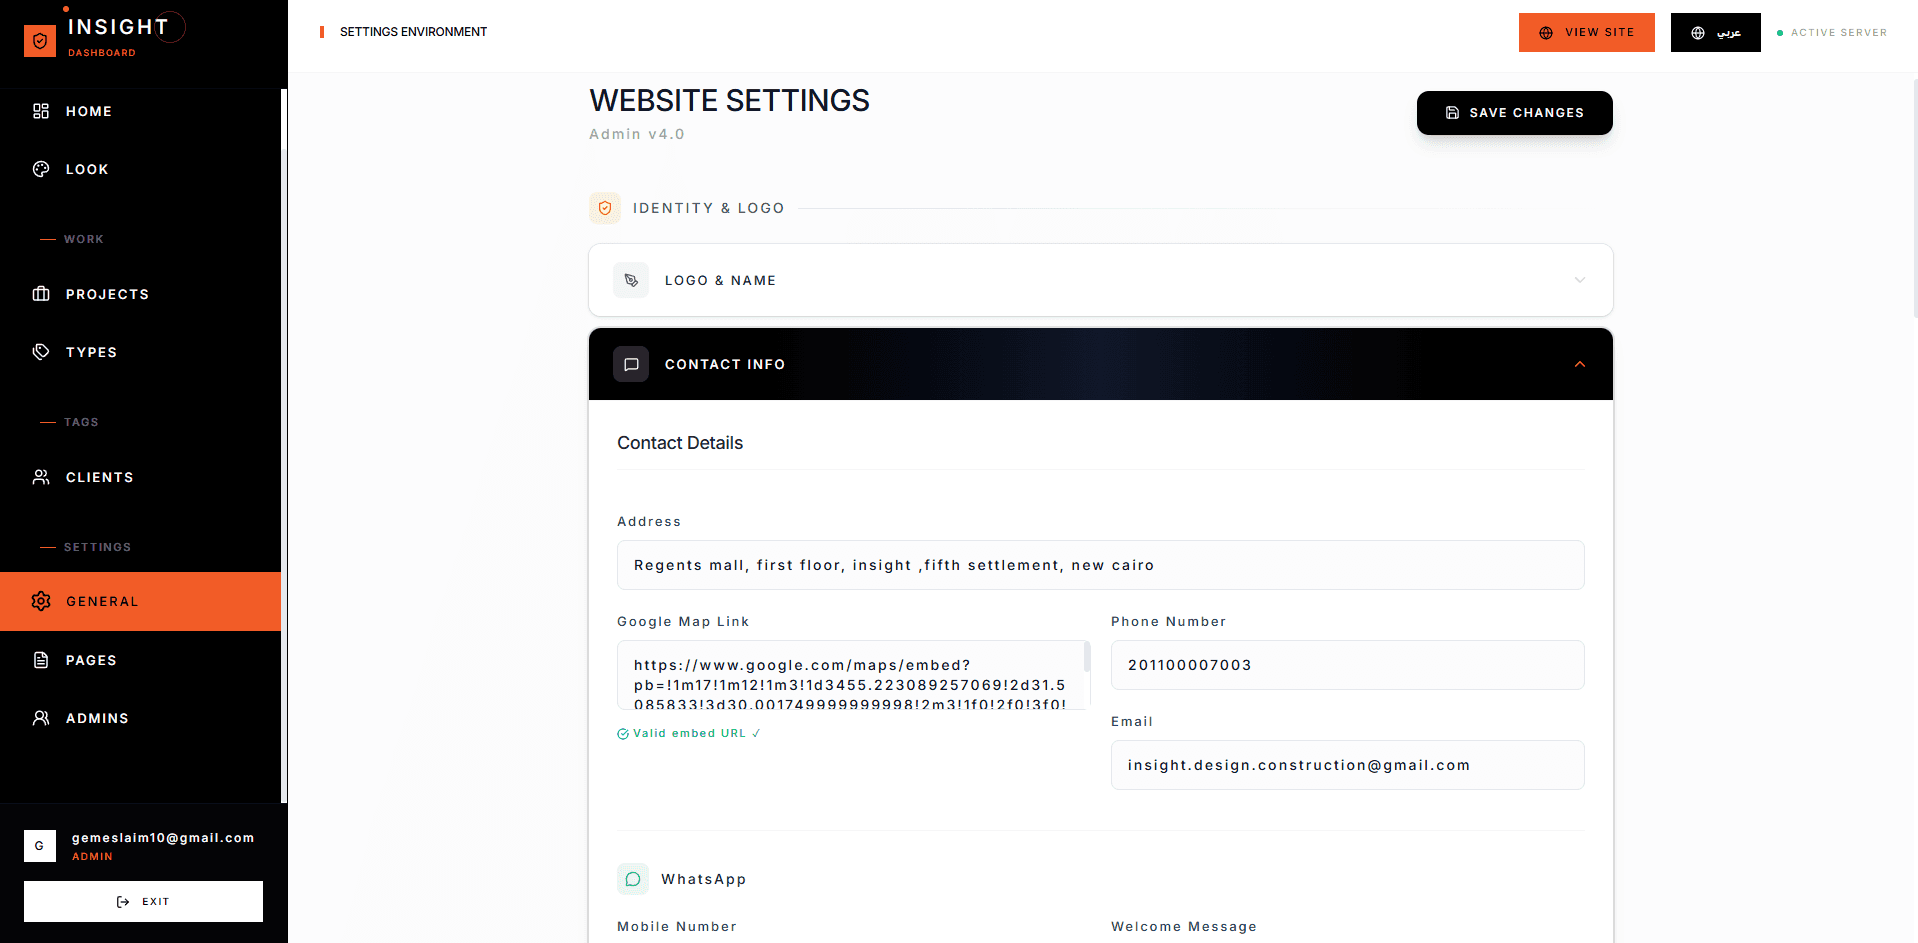The image size is (1918, 943).
Task: Expand the Logo & Name section chevron
Action: [1580, 280]
